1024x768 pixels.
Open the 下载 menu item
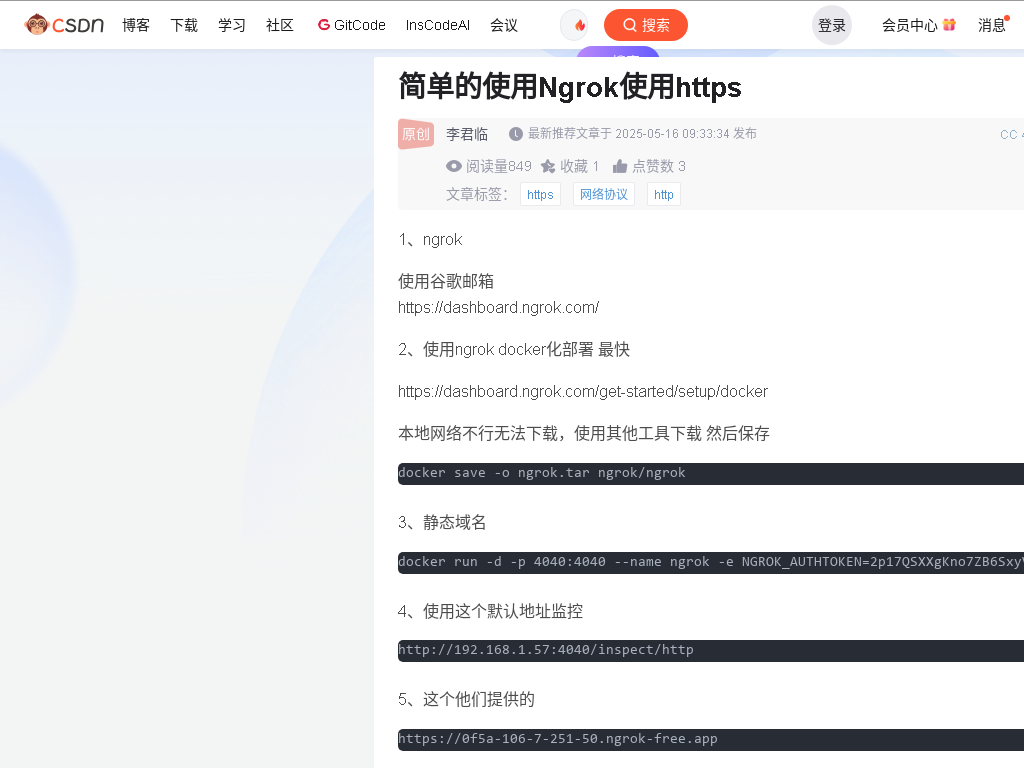coord(184,25)
